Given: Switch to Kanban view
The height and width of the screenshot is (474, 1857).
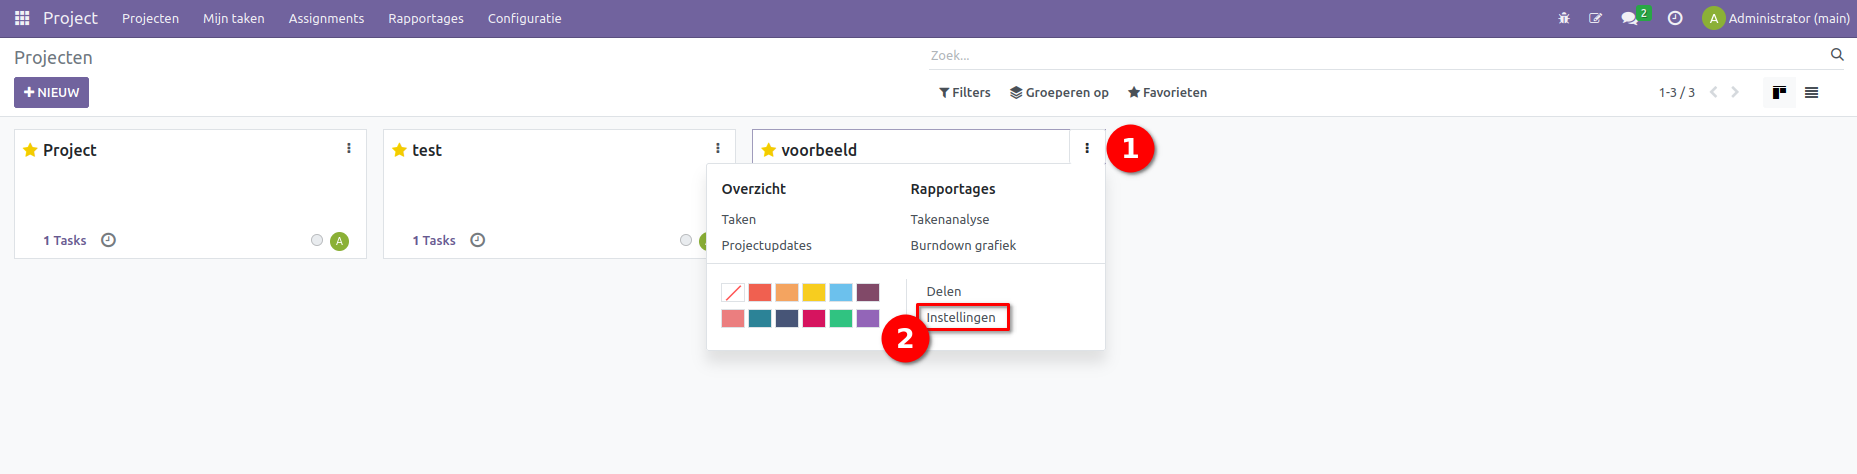Looking at the screenshot, I should 1779,93.
